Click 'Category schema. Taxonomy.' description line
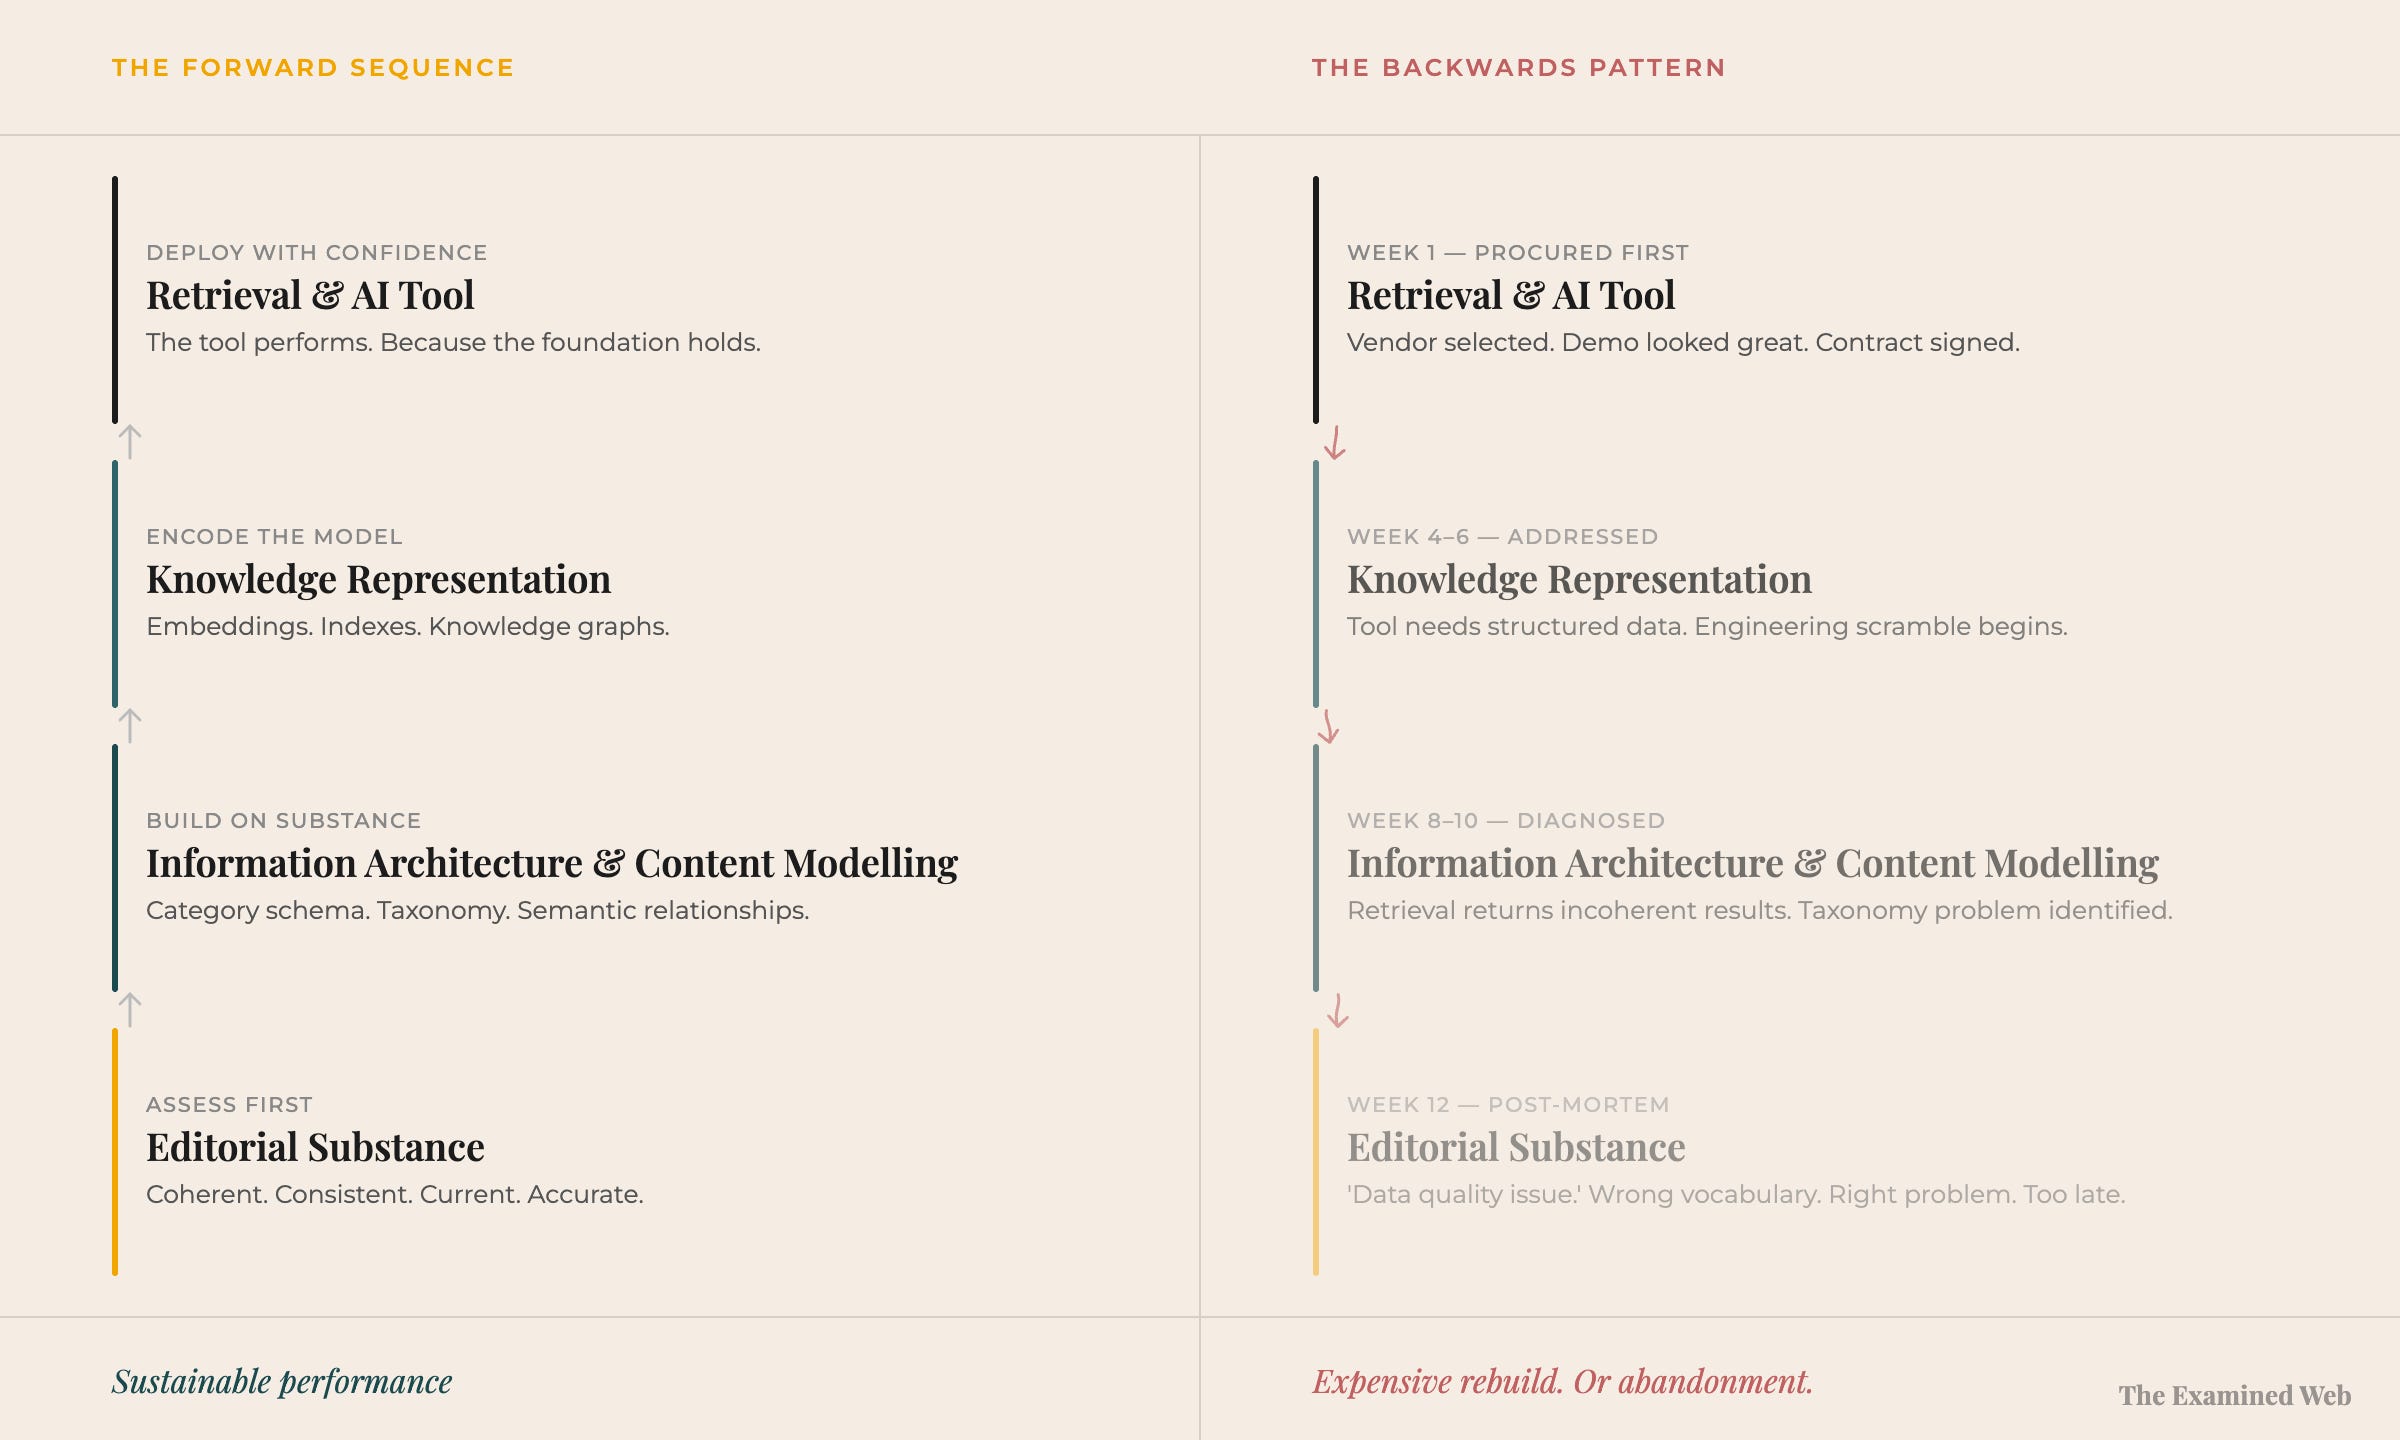This screenshot has height=1440, width=2400. [x=477, y=911]
